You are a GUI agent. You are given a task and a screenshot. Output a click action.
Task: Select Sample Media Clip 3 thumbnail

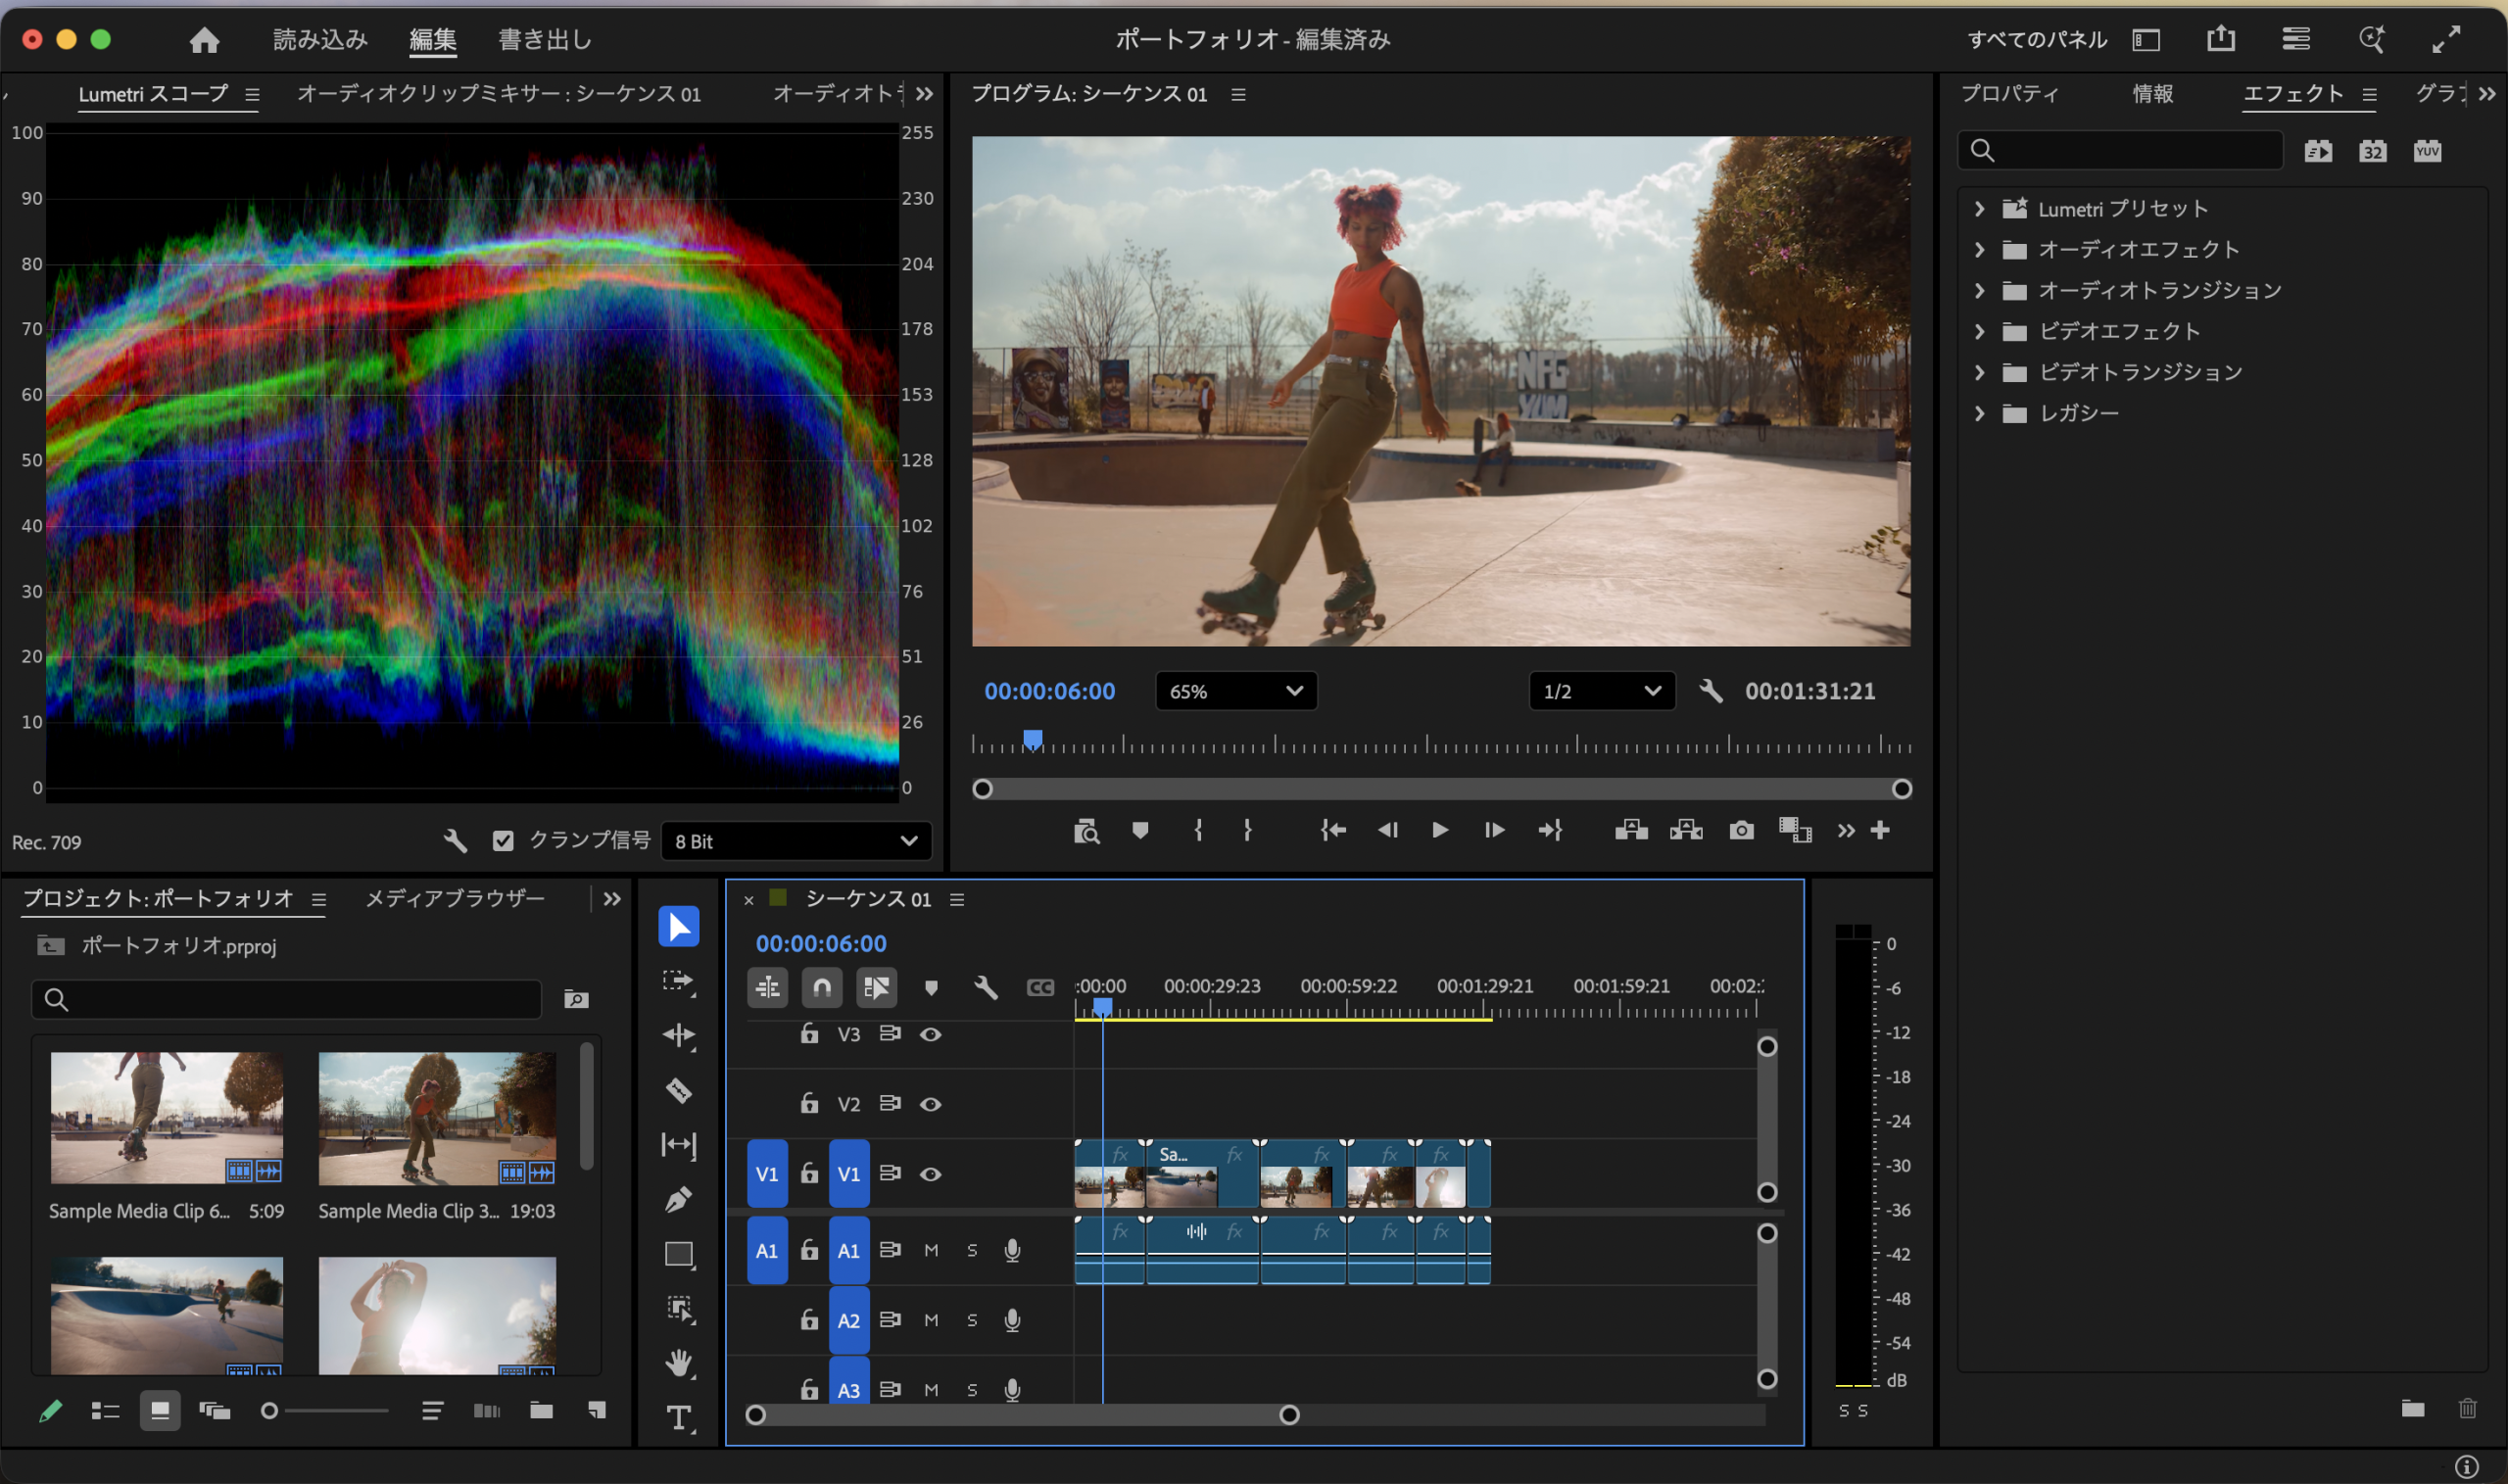pyautogui.click(x=437, y=1118)
